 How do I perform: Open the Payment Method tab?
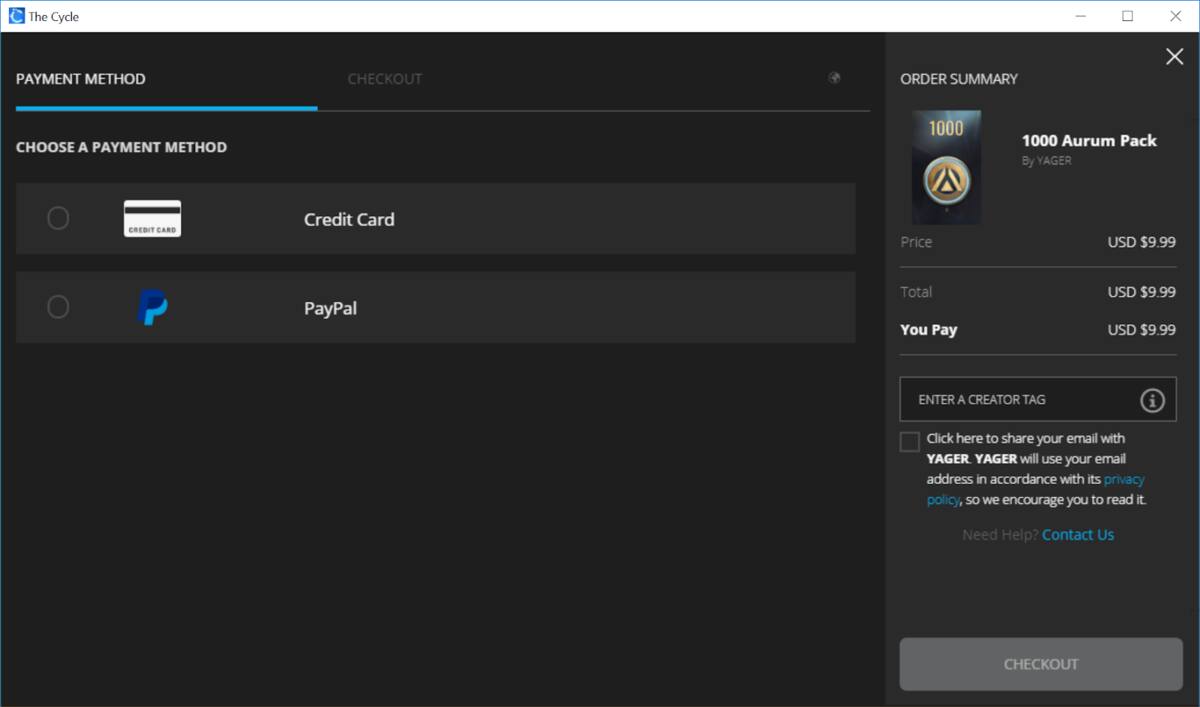click(x=81, y=79)
